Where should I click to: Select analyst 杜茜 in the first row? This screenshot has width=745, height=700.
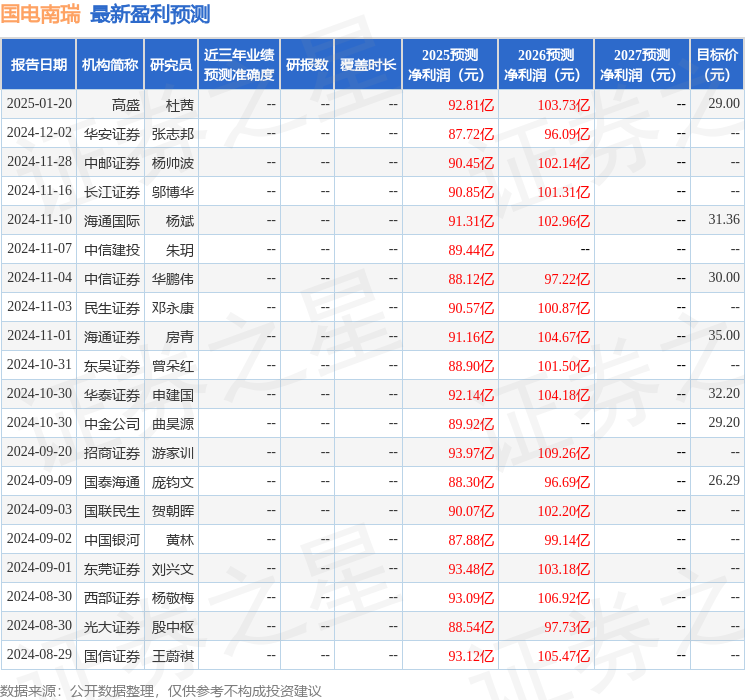point(180,104)
